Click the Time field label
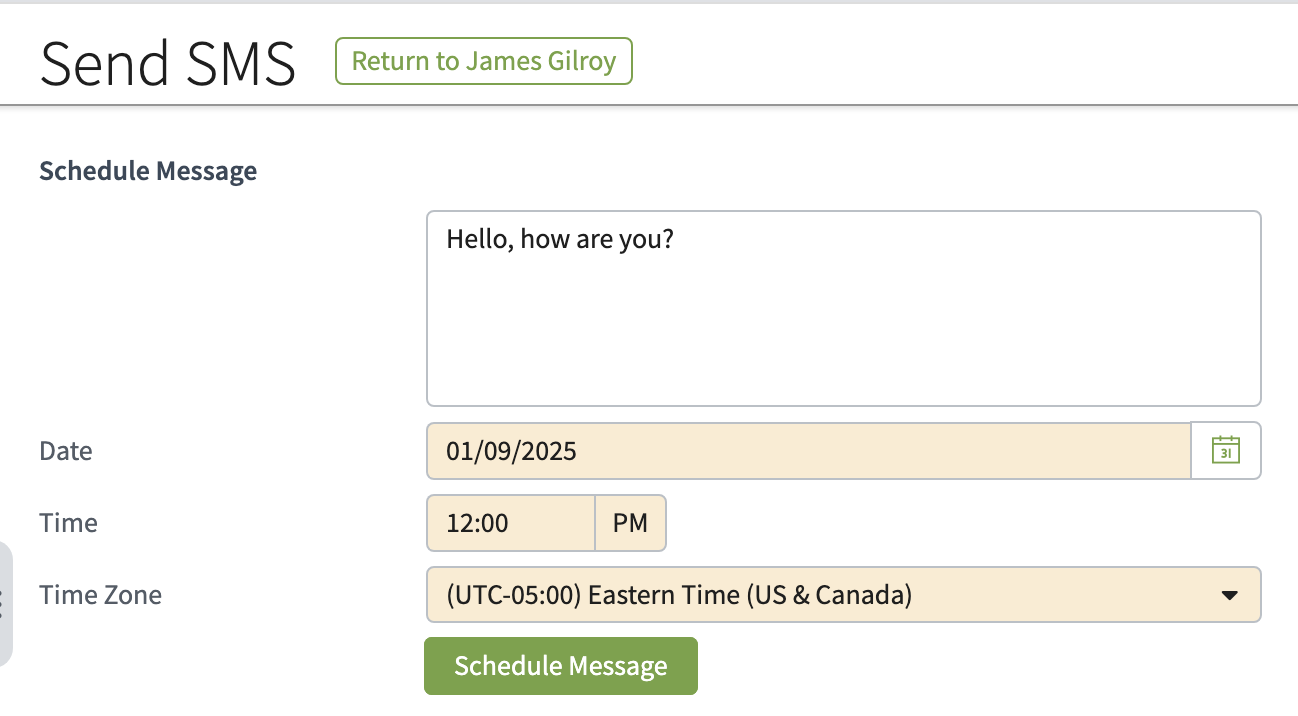Viewport: 1298px width, 716px height. click(69, 523)
